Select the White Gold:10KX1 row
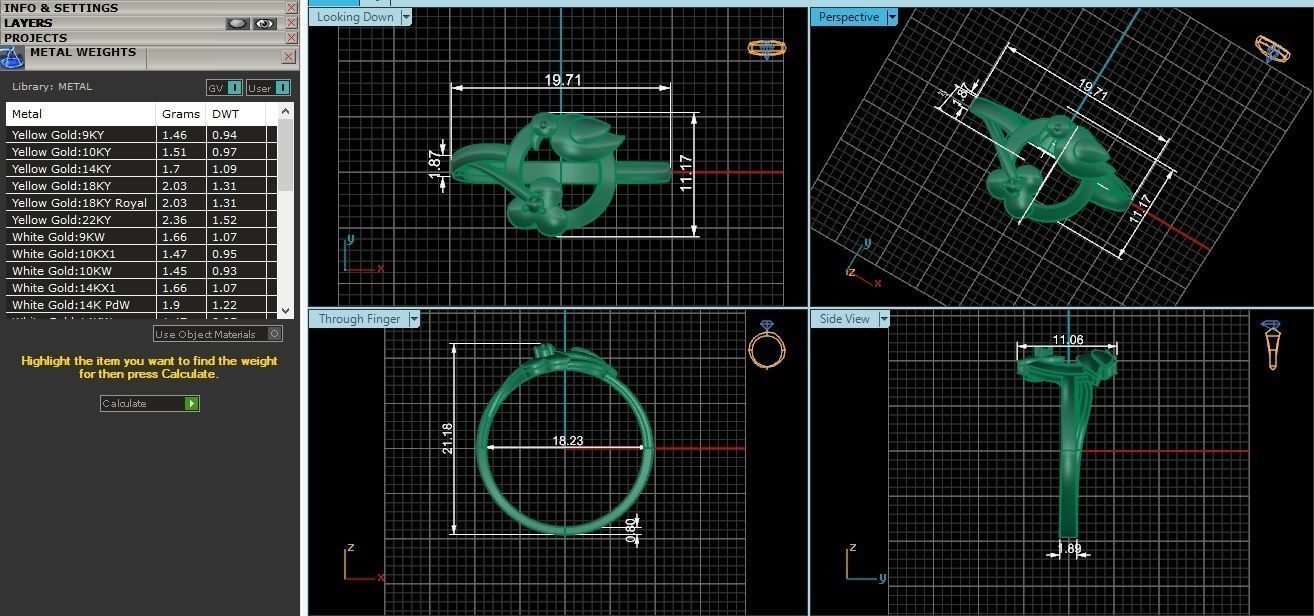Viewport: 1314px width, 616px height. (142, 254)
